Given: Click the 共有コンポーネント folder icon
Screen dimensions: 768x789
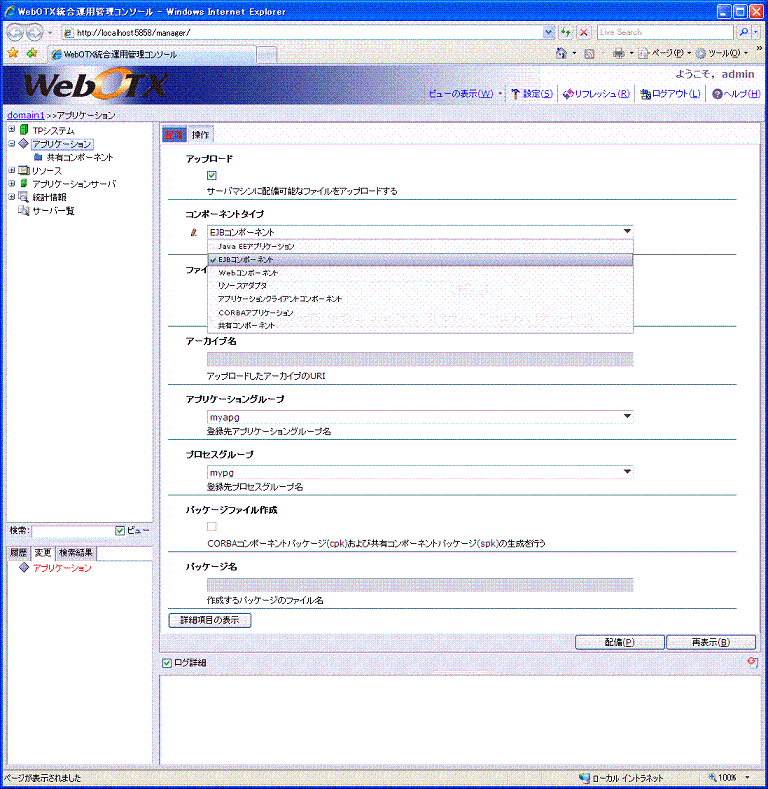Looking at the screenshot, I should coord(38,157).
